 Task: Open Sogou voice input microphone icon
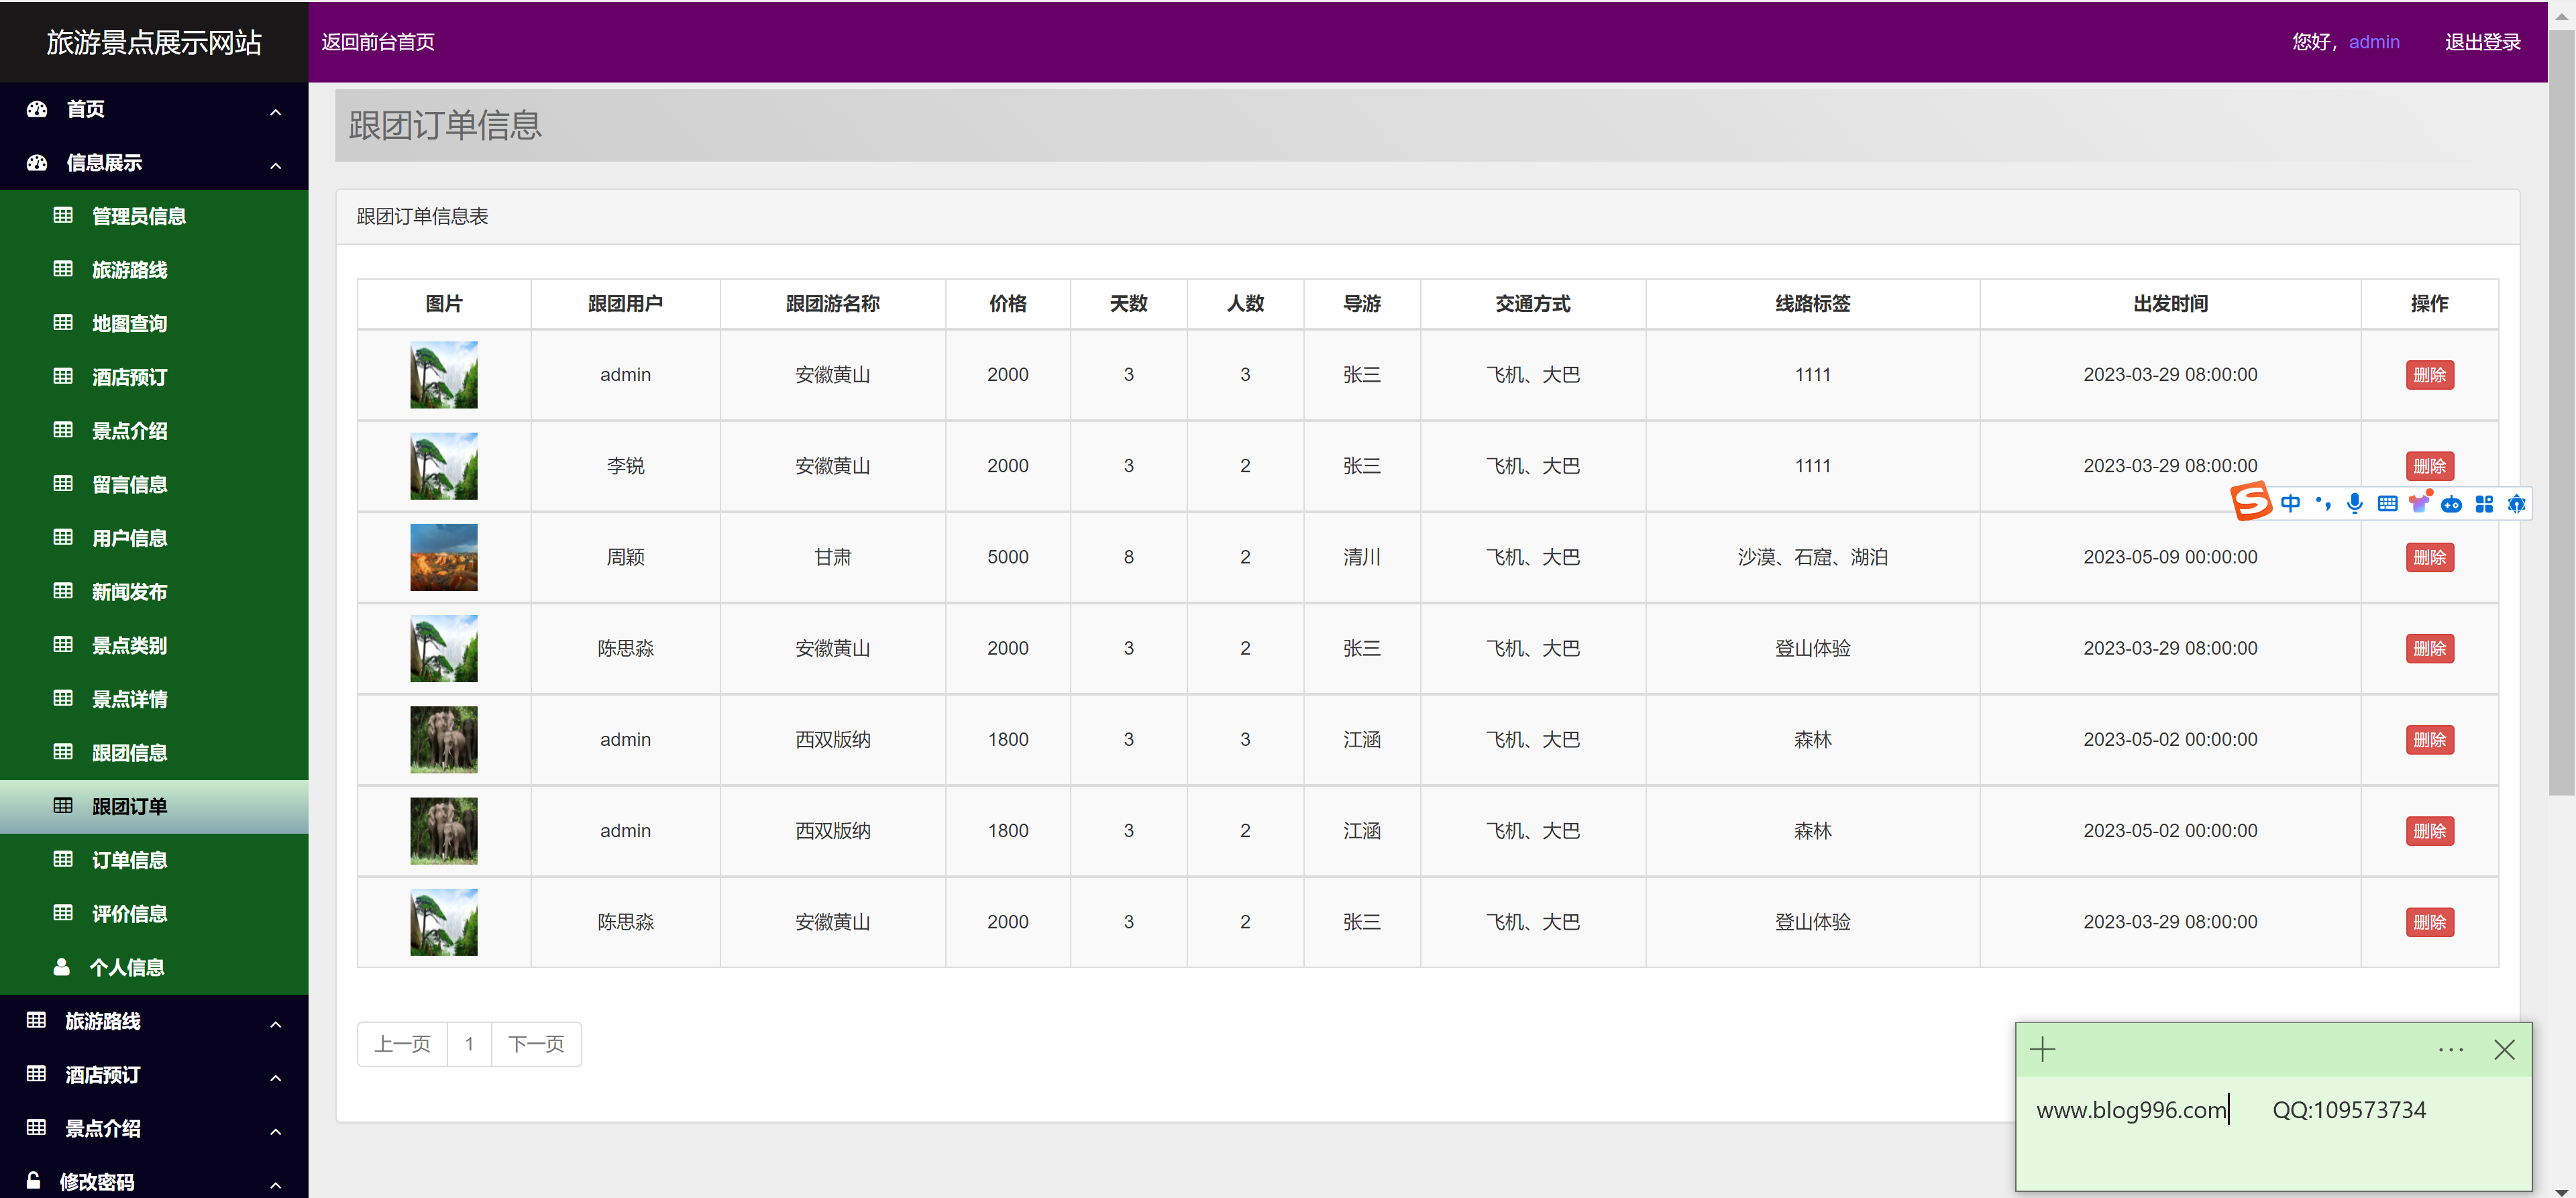(x=2355, y=503)
